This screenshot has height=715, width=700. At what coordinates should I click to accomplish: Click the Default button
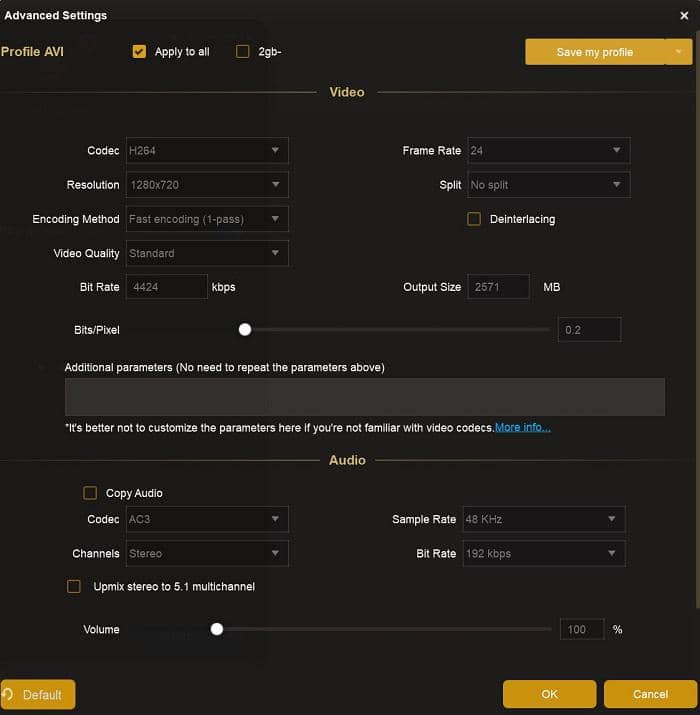38,694
